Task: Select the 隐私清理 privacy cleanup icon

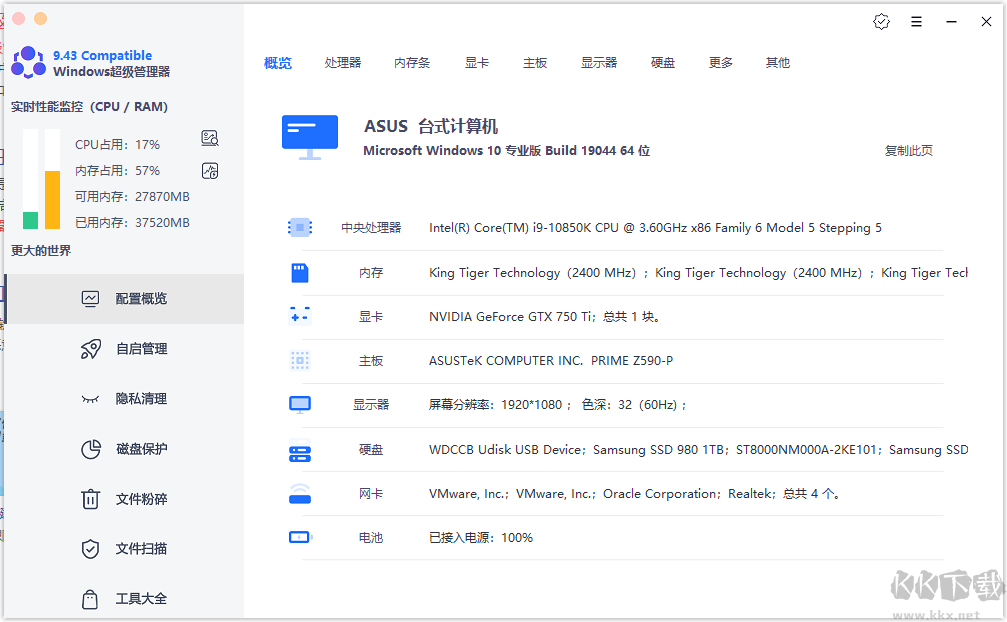Action: 89,398
